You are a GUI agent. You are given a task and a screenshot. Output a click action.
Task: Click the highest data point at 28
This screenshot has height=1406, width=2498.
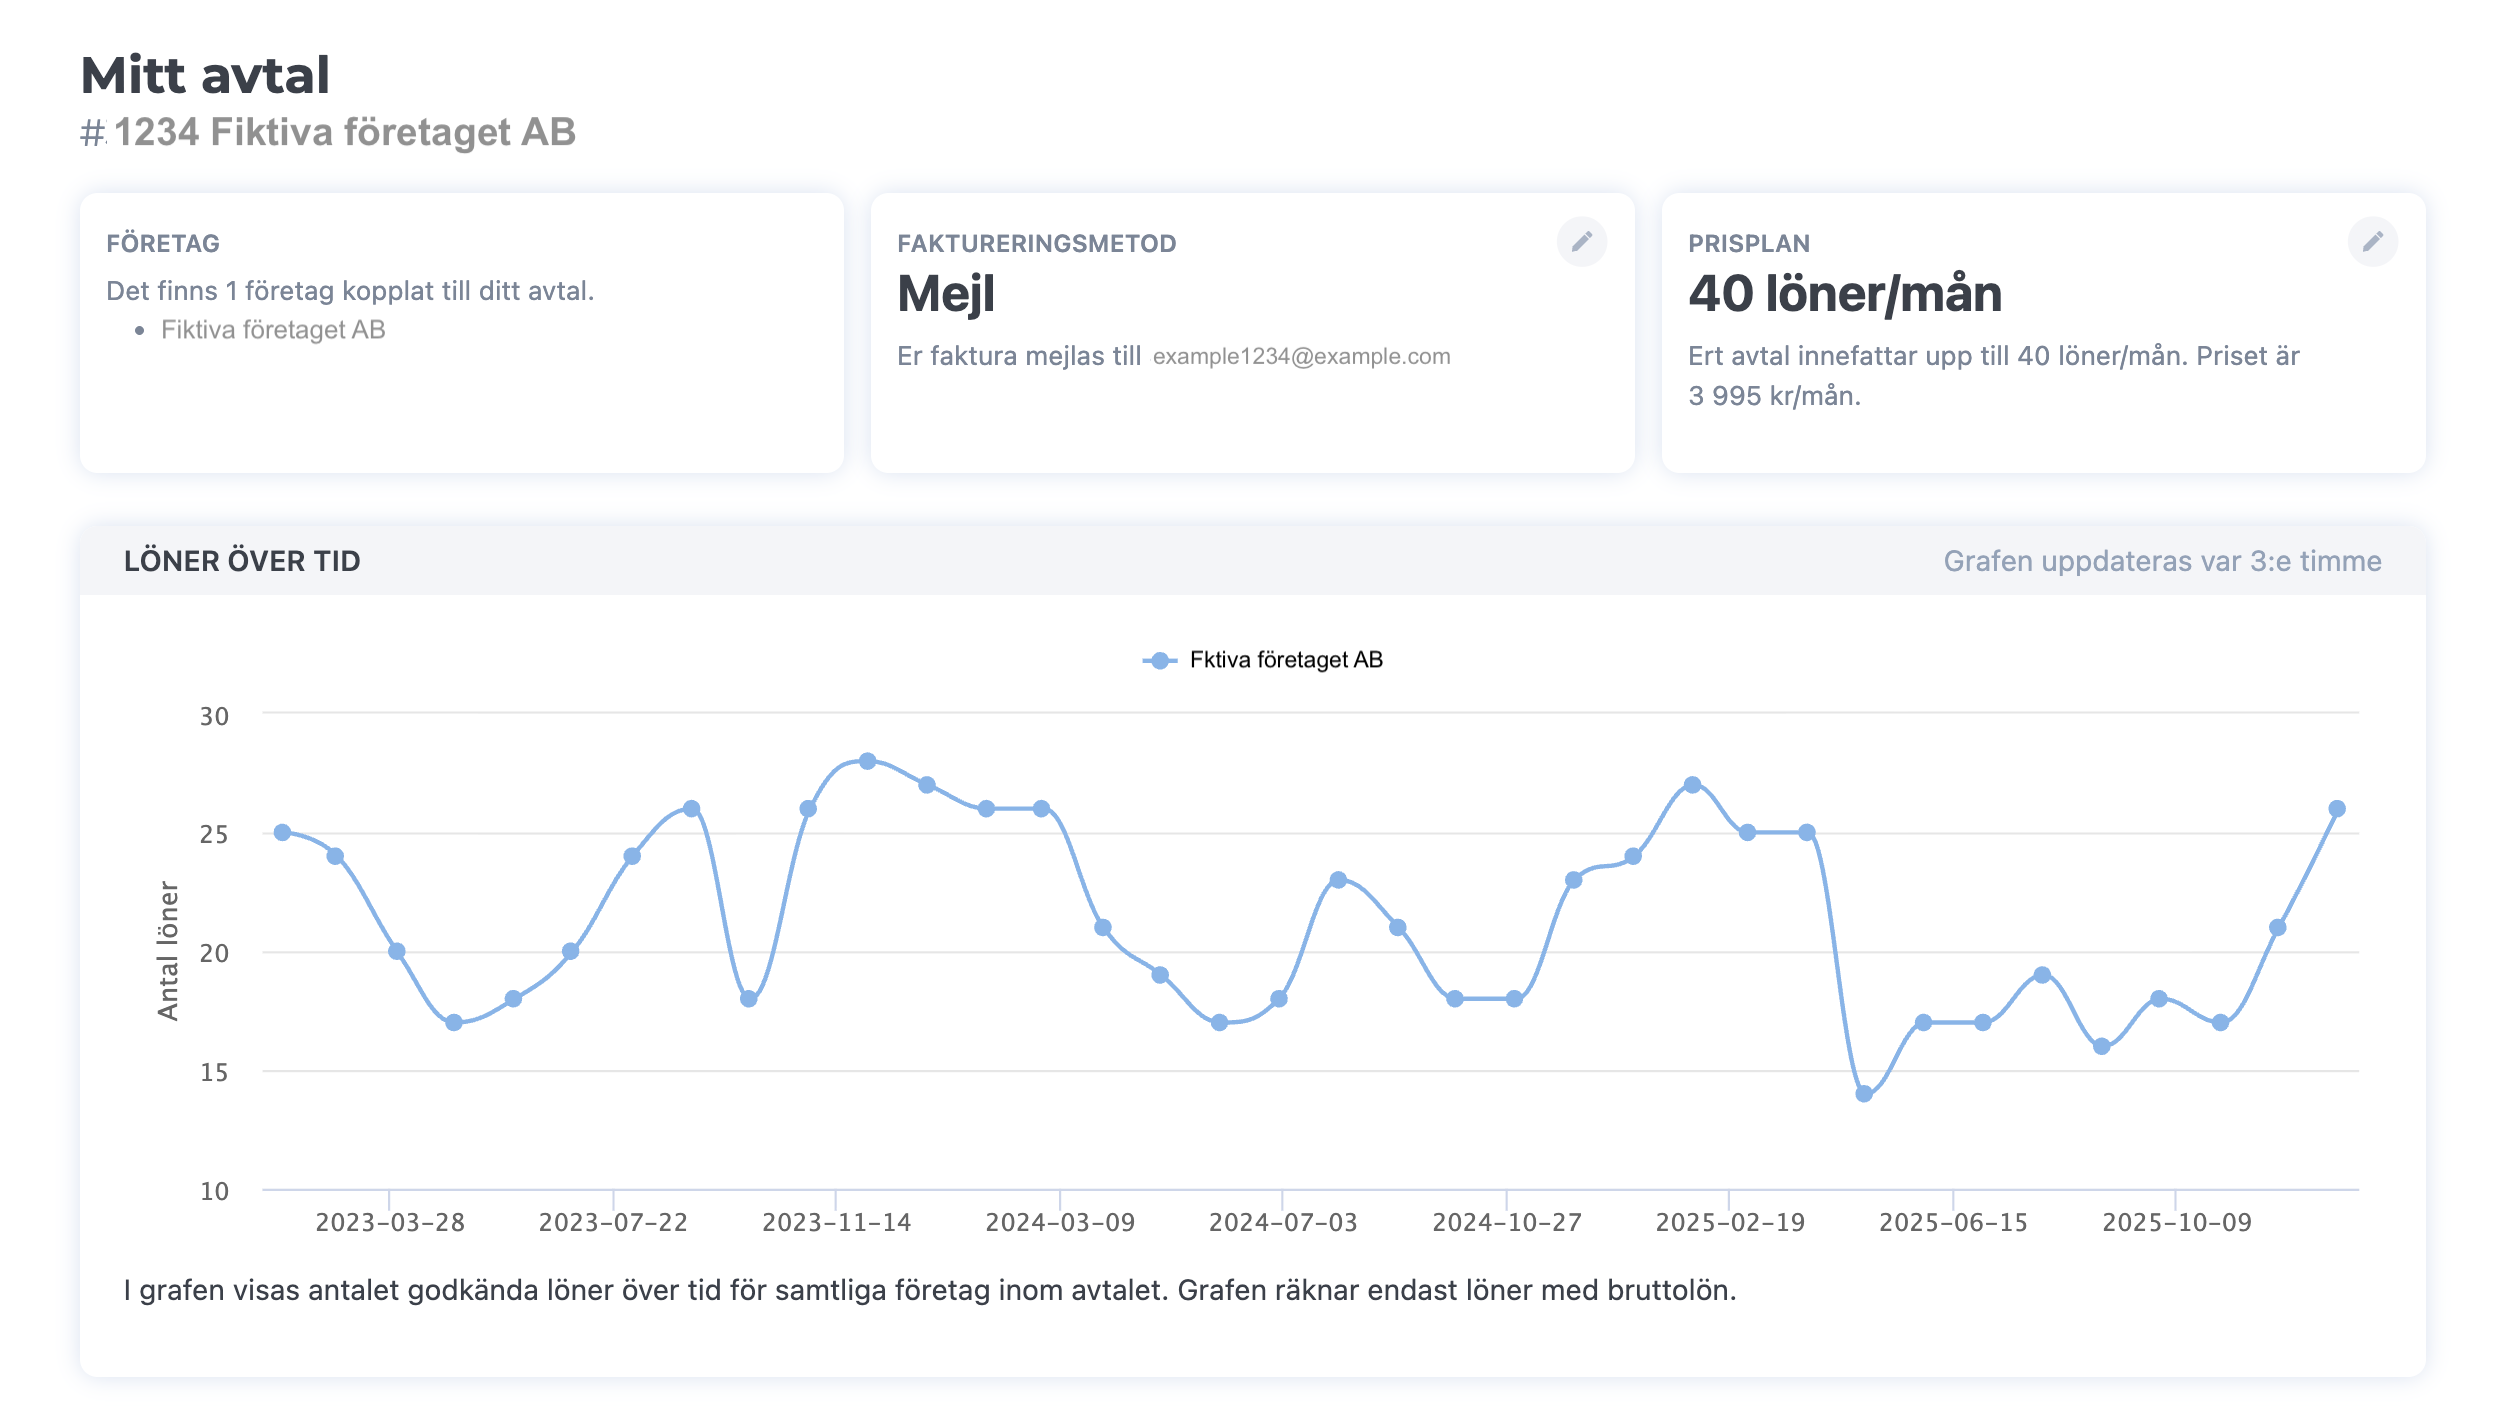pos(867,761)
